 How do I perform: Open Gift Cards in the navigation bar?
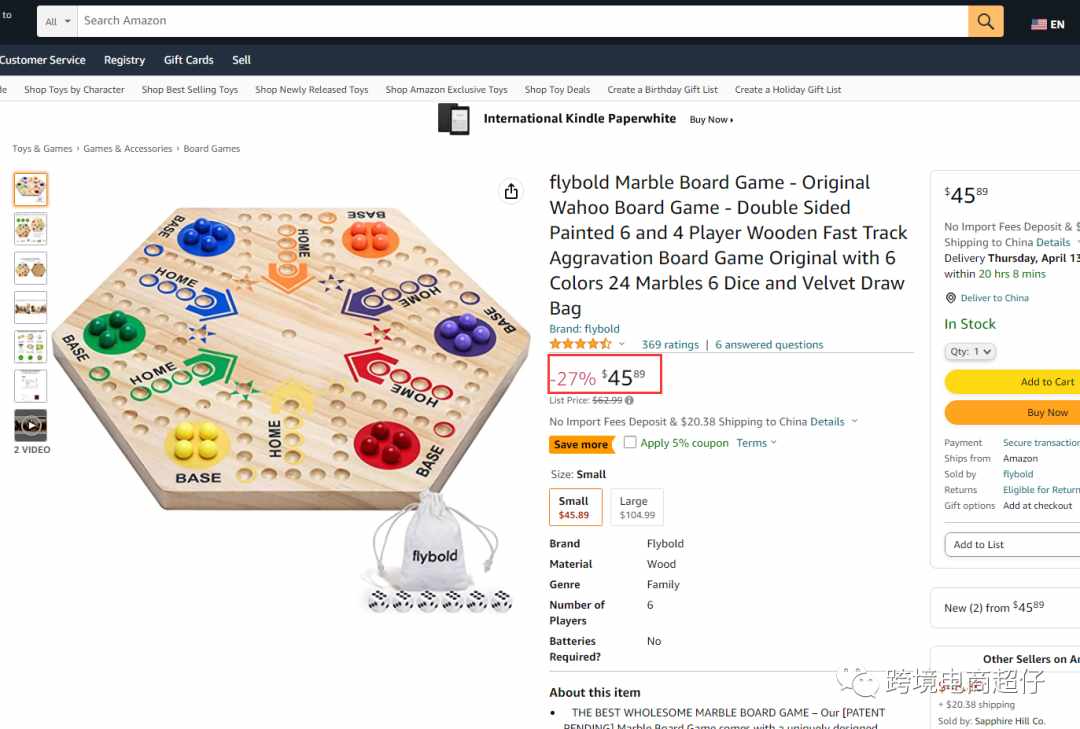click(188, 60)
